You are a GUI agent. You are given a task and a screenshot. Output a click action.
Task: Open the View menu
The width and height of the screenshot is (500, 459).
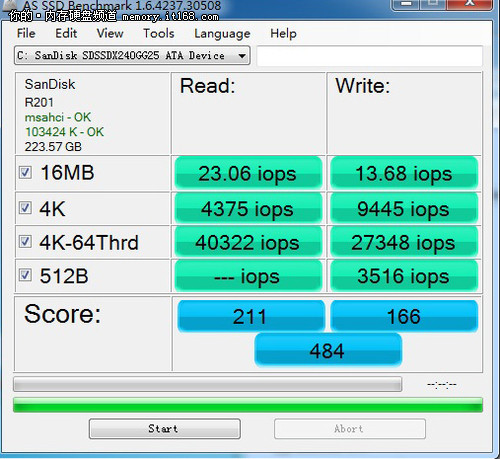110,33
